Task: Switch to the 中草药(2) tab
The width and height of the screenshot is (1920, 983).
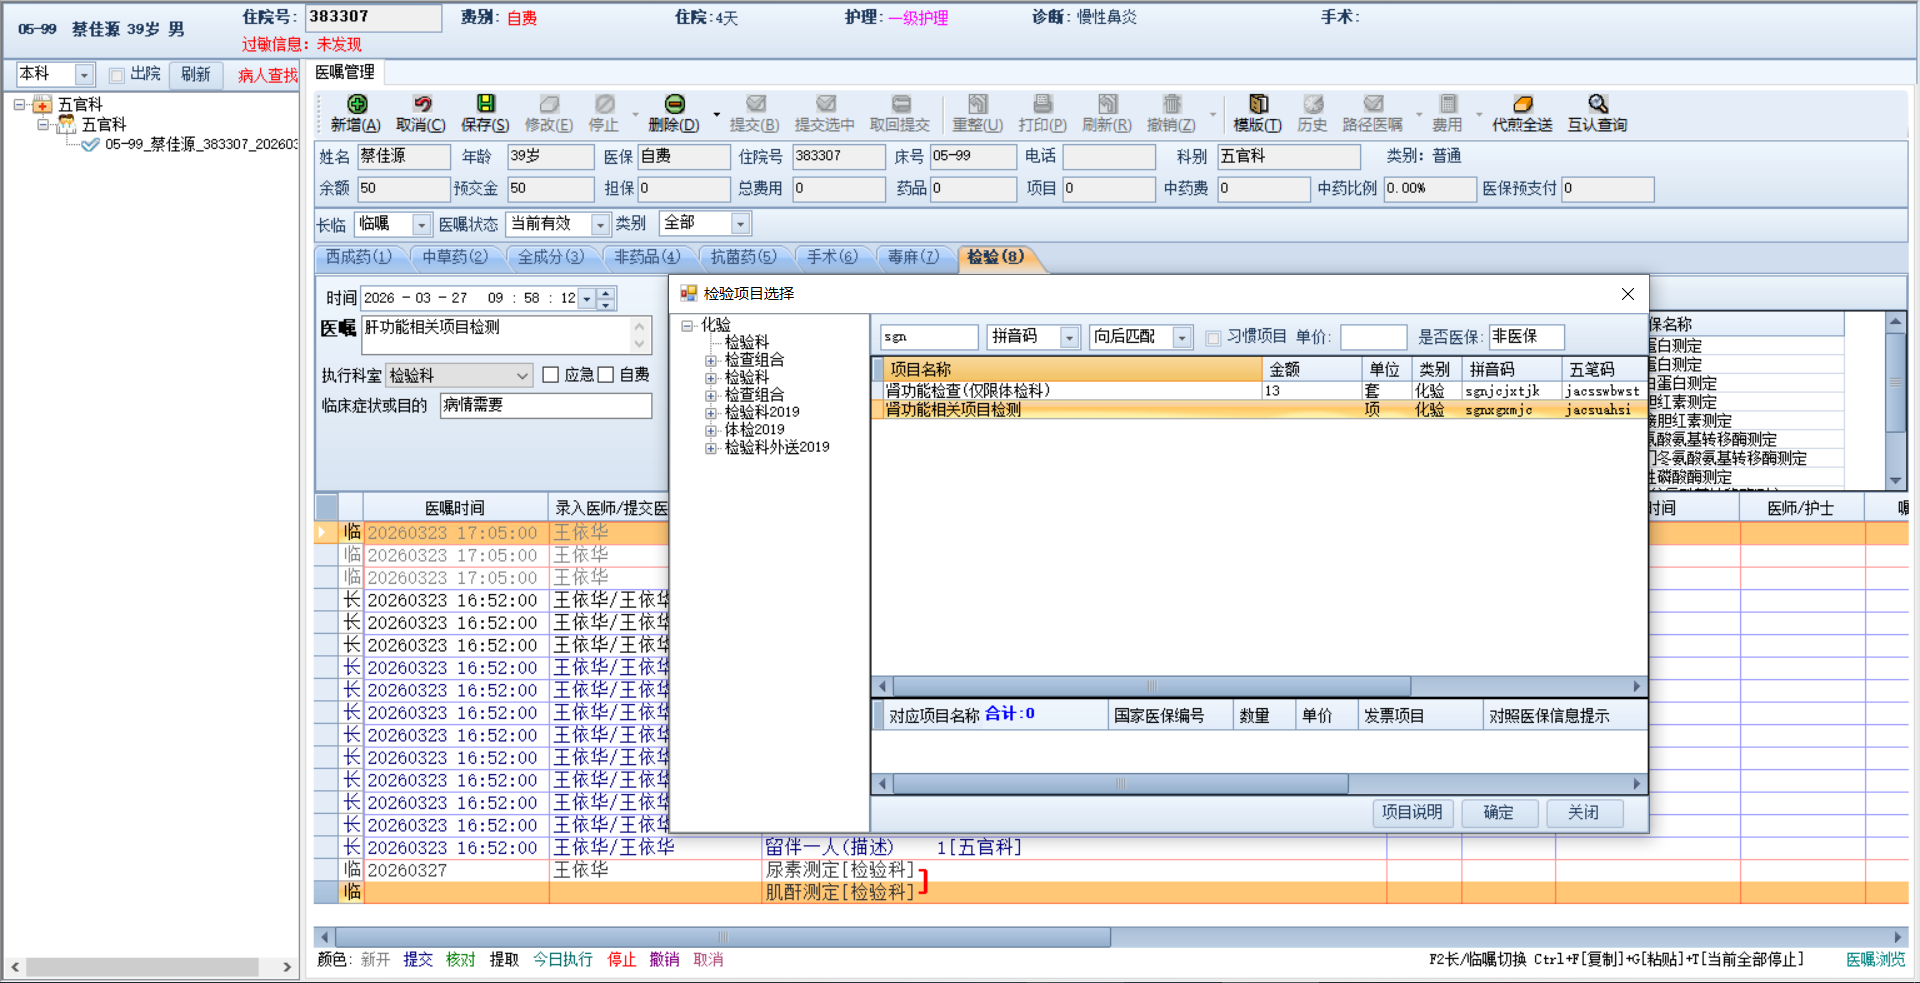Action: point(455,258)
